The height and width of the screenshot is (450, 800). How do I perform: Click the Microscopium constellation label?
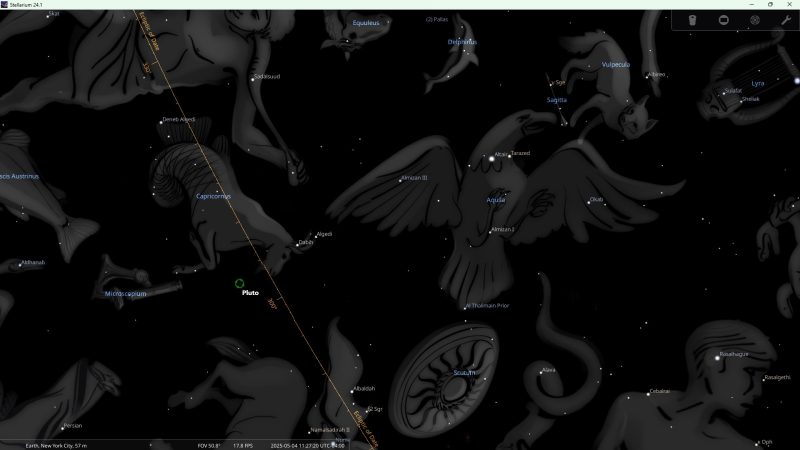(126, 294)
